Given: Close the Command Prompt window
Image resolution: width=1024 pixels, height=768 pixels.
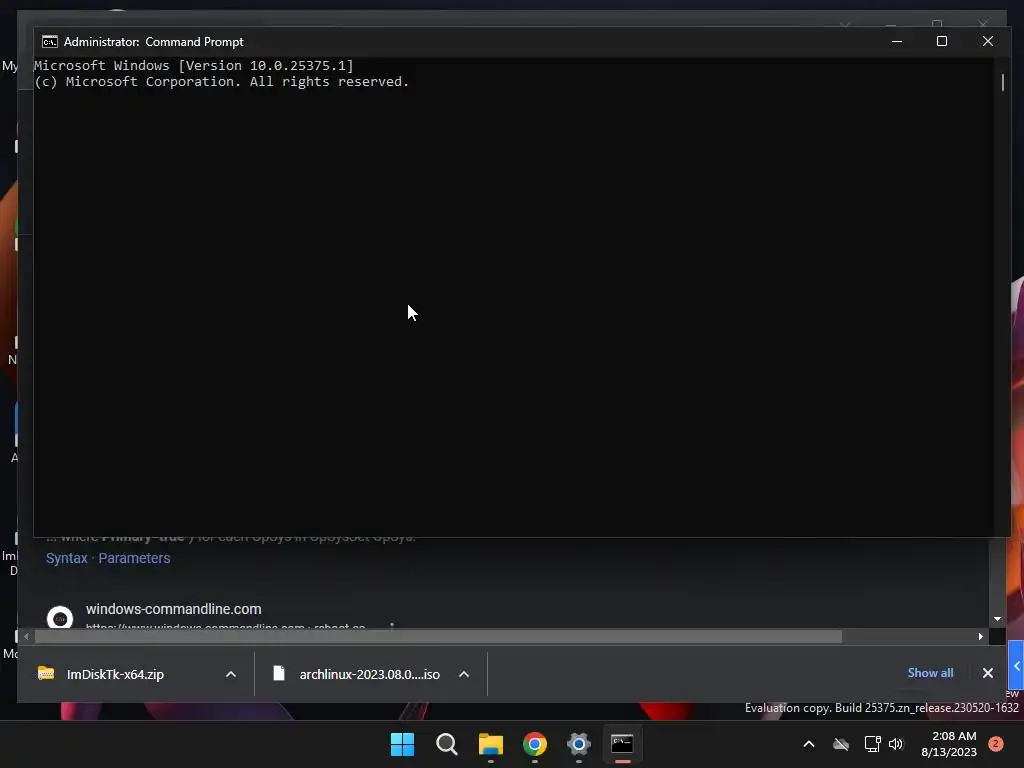Looking at the screenshot, I should pos(988,41).
